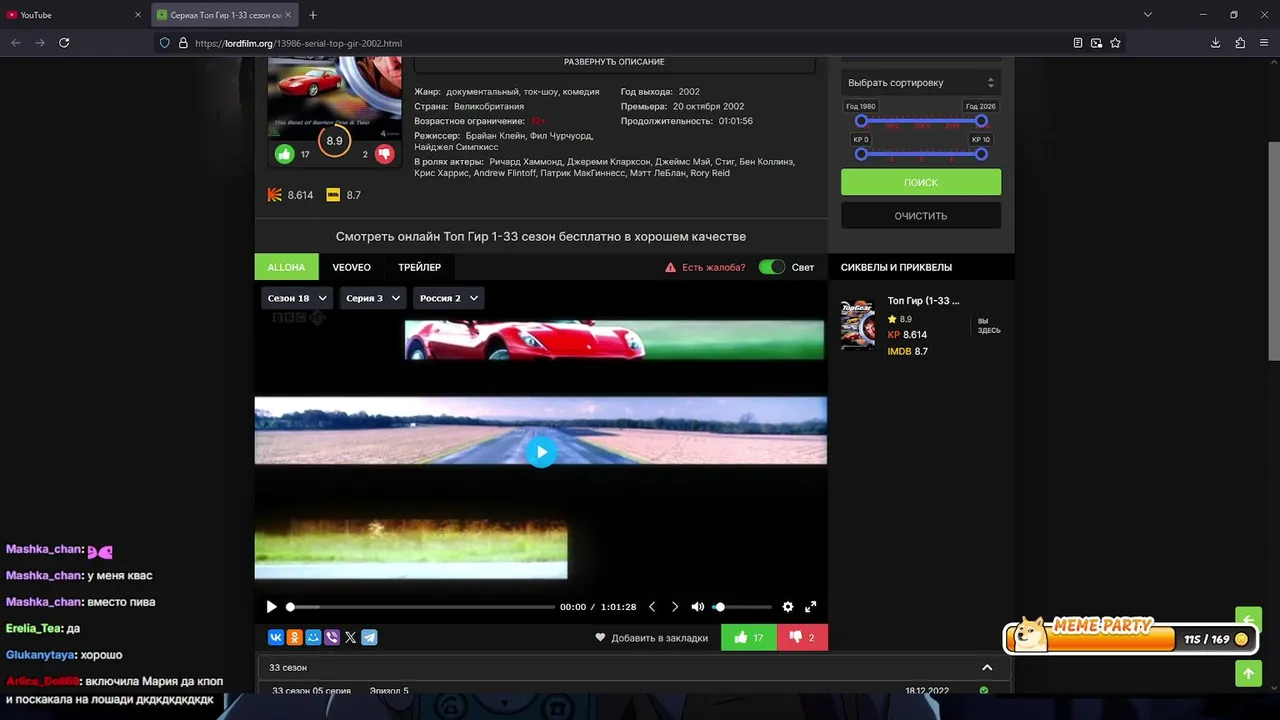The image size is (1280, 720).
Task: Share via Telegram icon
Action: pyautogui.click(x=369, y=637)
